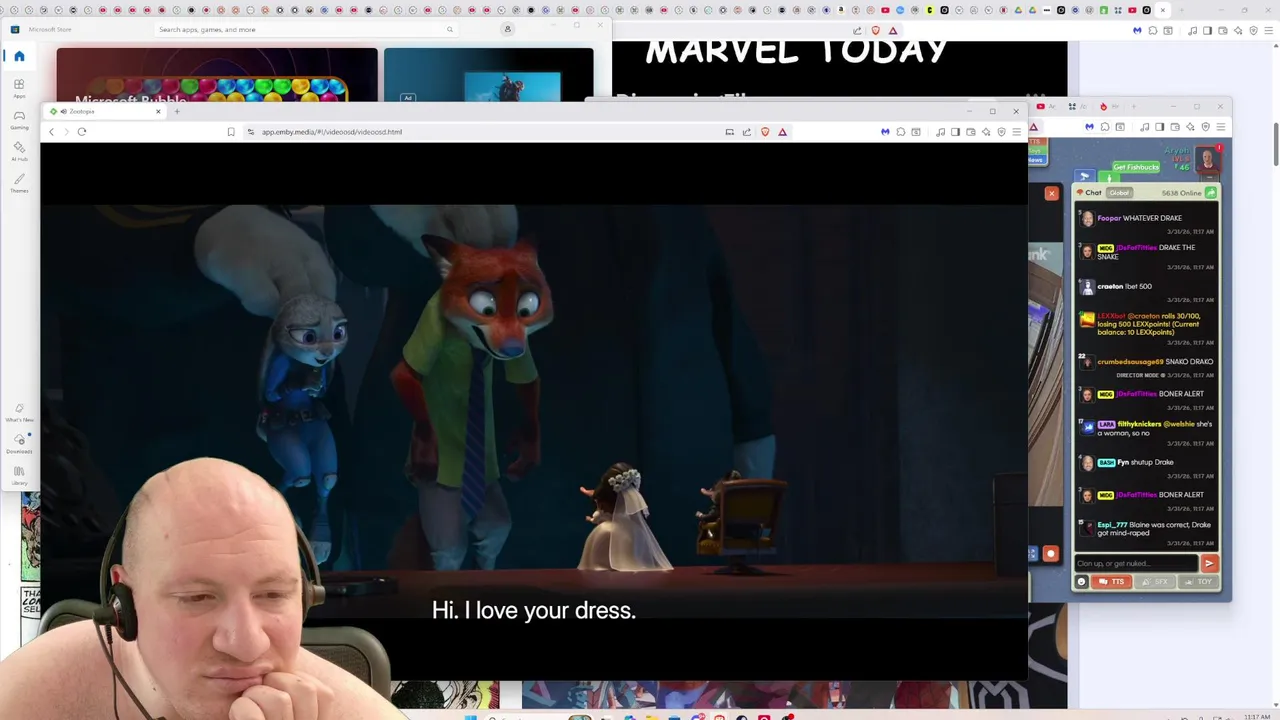Open Brave Rewards triangle in Zootopia window
1280x720 pixels.
tap(782, 132)
